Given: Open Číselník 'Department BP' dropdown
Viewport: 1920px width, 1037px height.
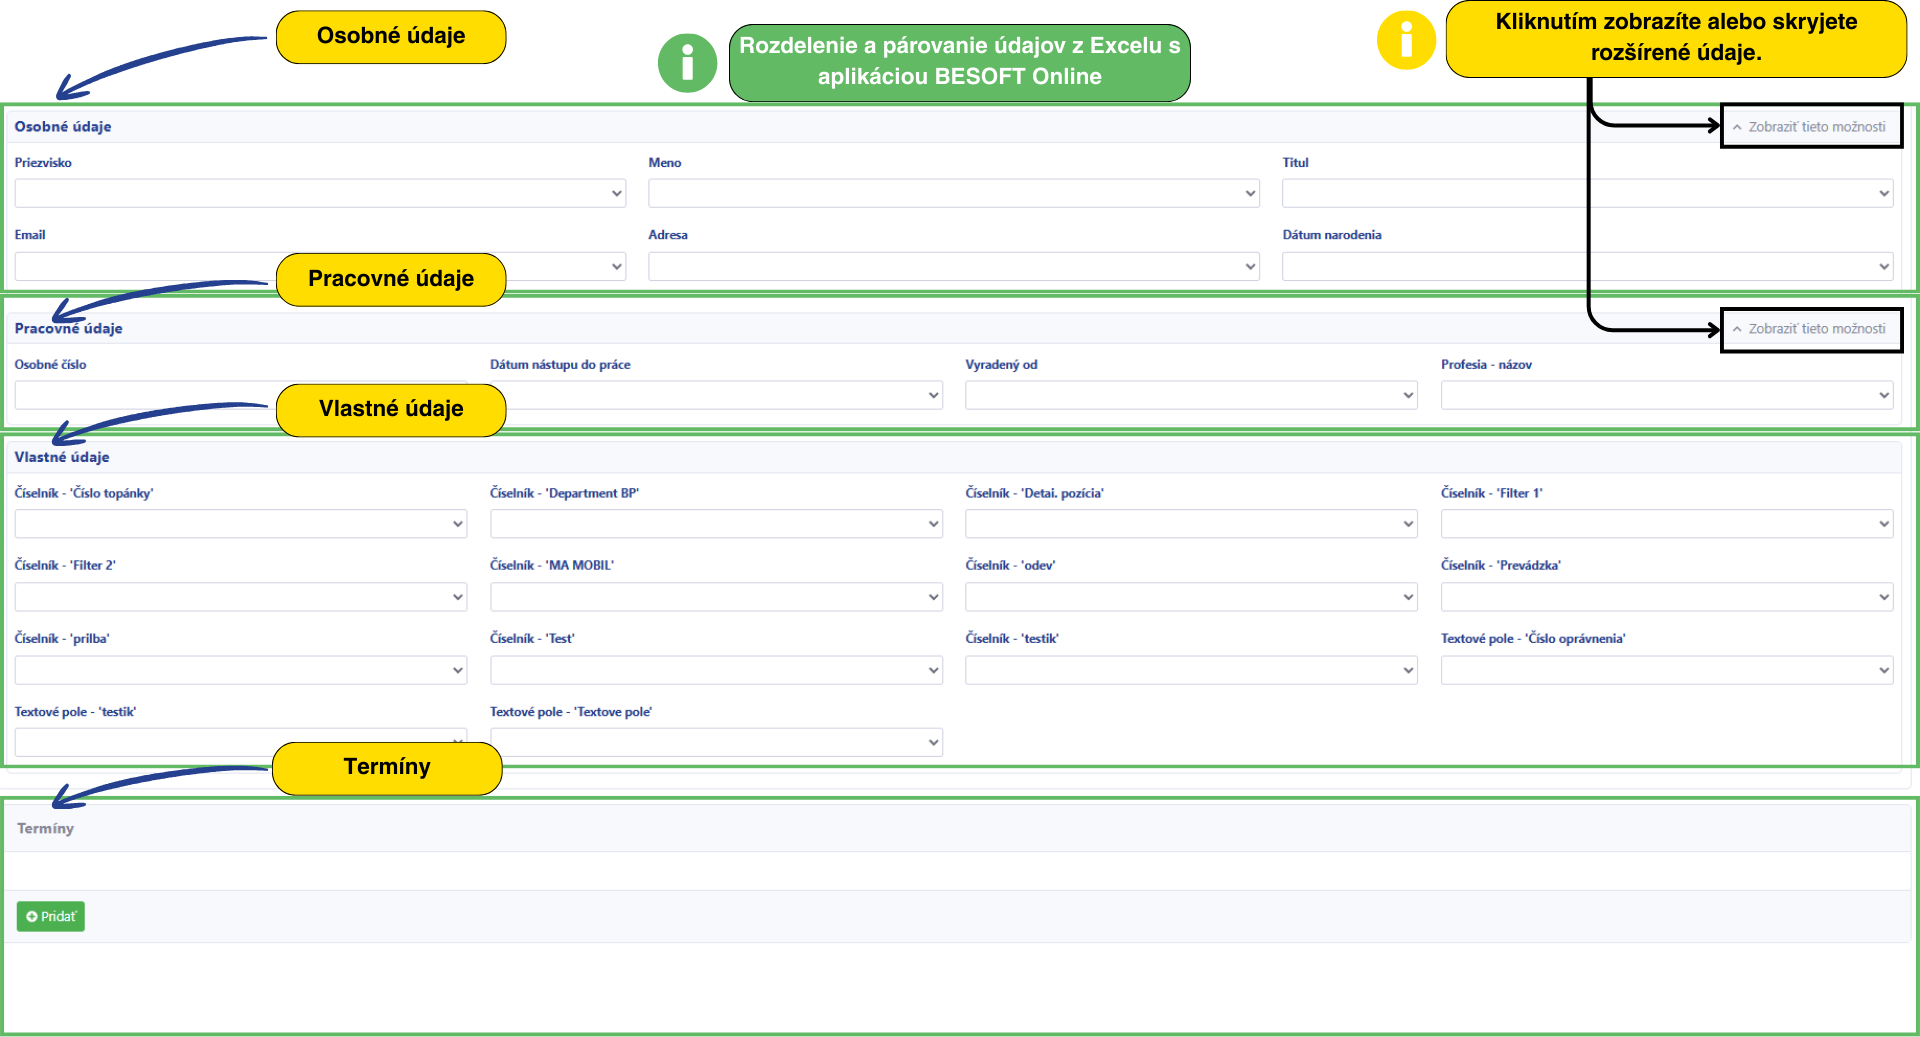Looking at the screenshot, I should tap(715, 523).
